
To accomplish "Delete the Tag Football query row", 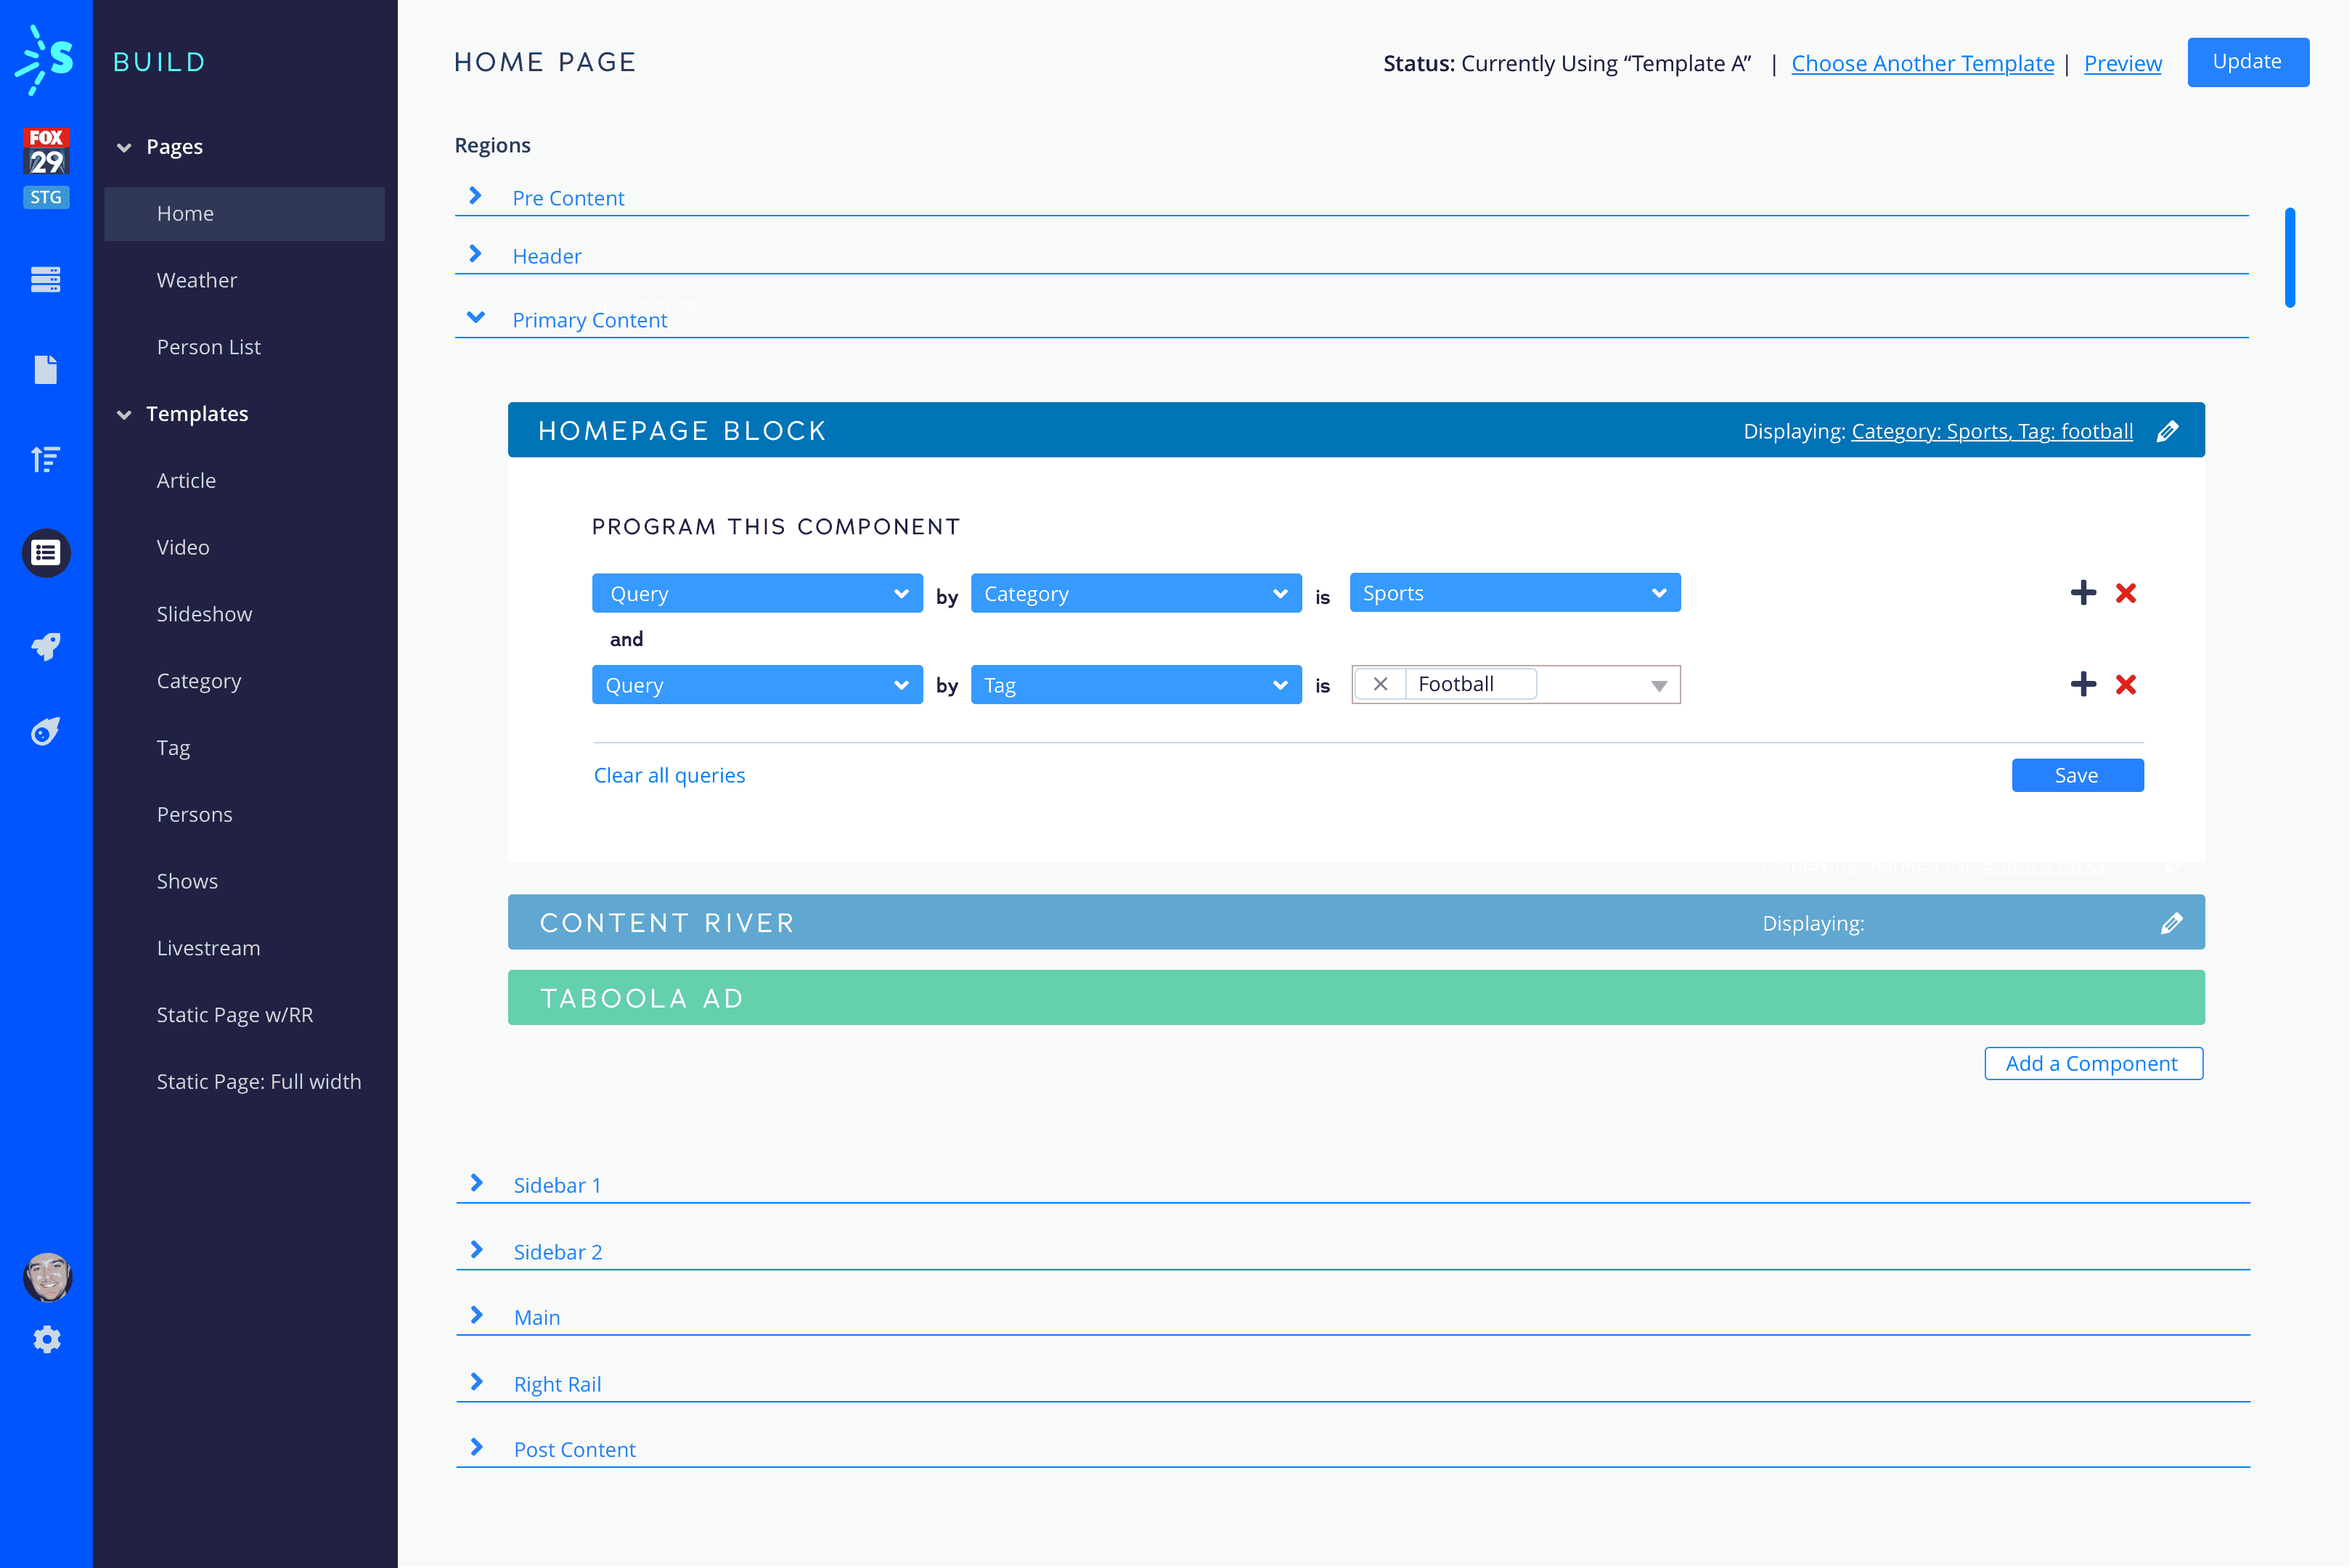I will (x=2126, y=685).
